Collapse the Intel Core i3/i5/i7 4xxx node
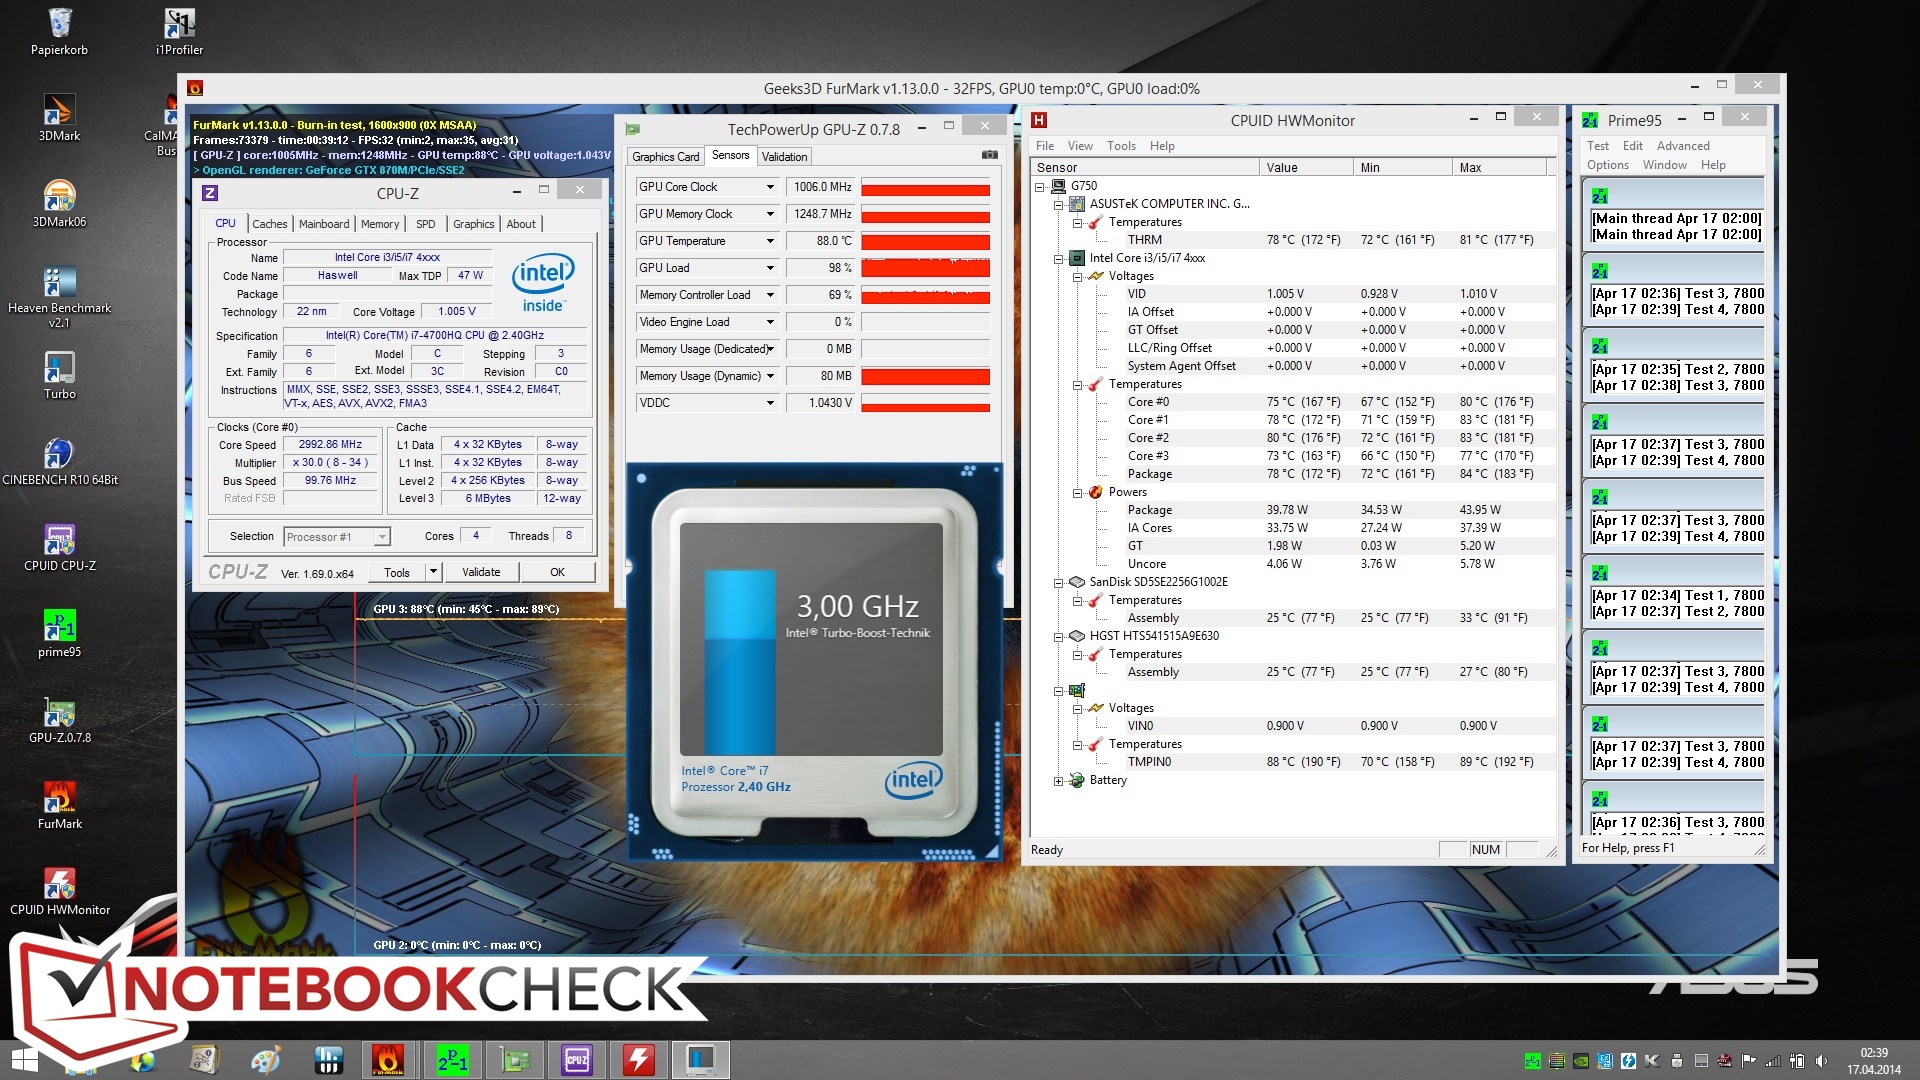Viewport: 1920px width, 1080px height. pyautogui.click(x=1058, y=258)
